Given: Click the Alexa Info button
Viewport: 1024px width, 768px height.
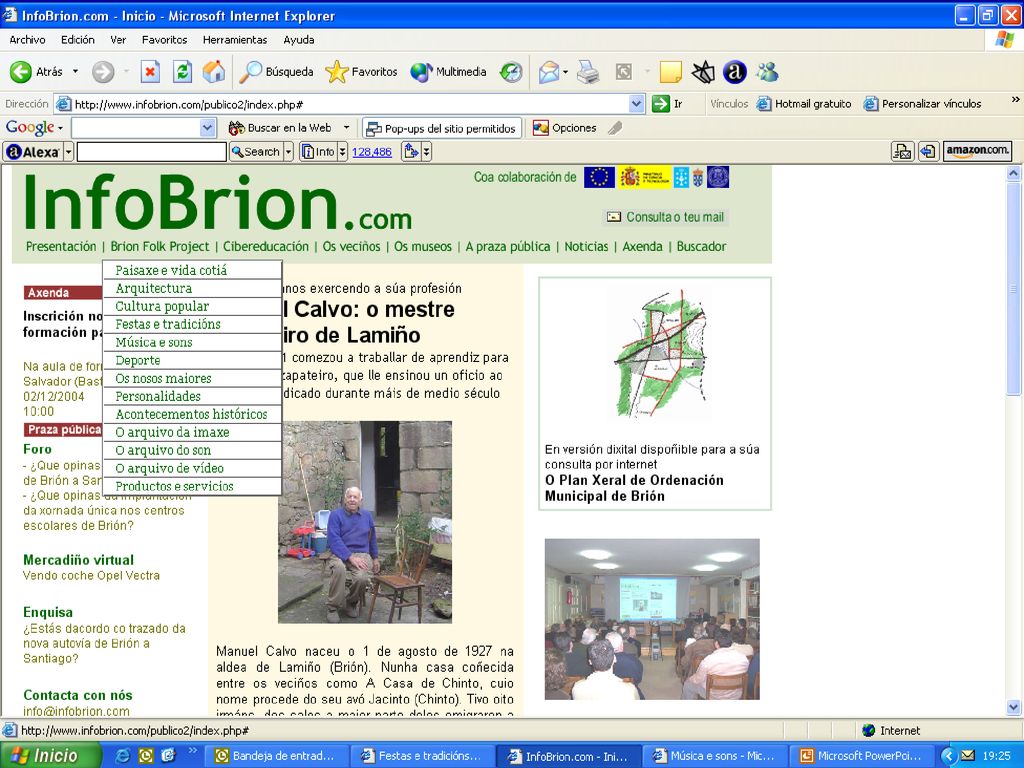Looking at the screenshot, I should [319, 152].
